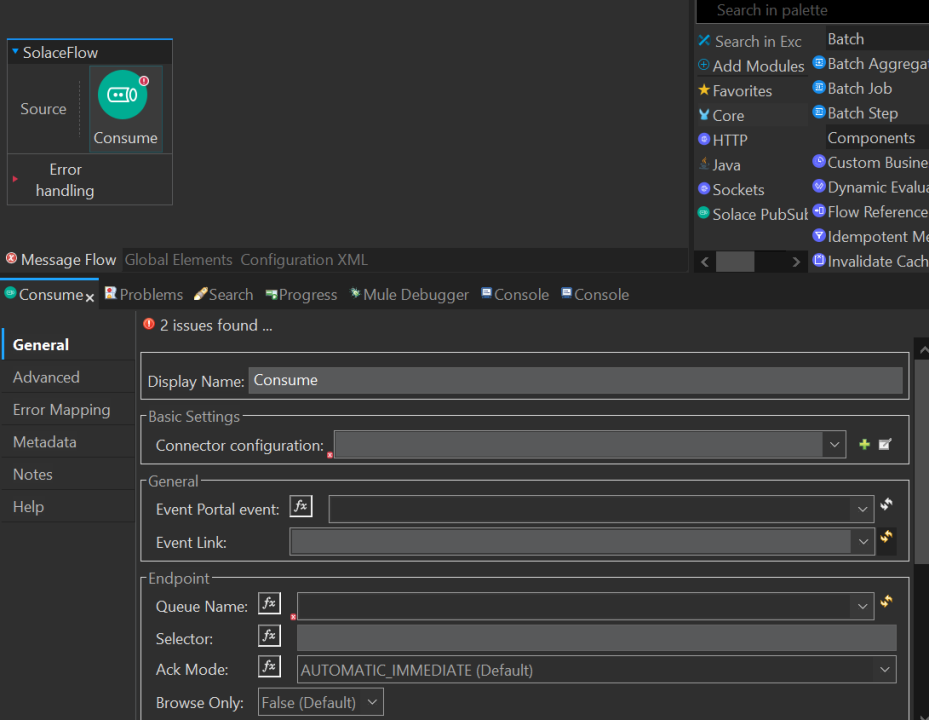Open the Favorites palette category
Screen dimensions: 929x720
(x=735, y=91)
